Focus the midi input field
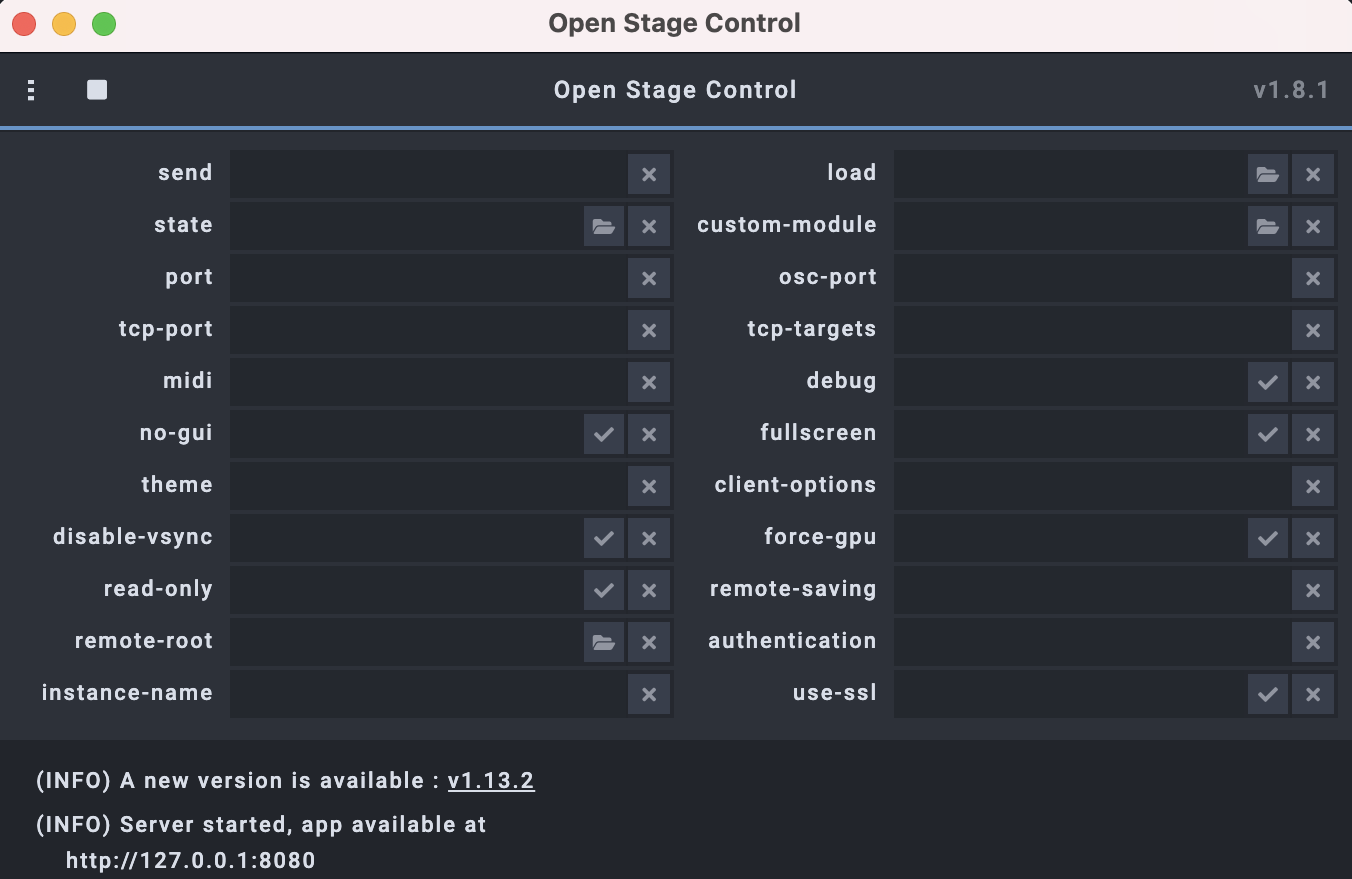1352x879 pixels. click(428, 382)
